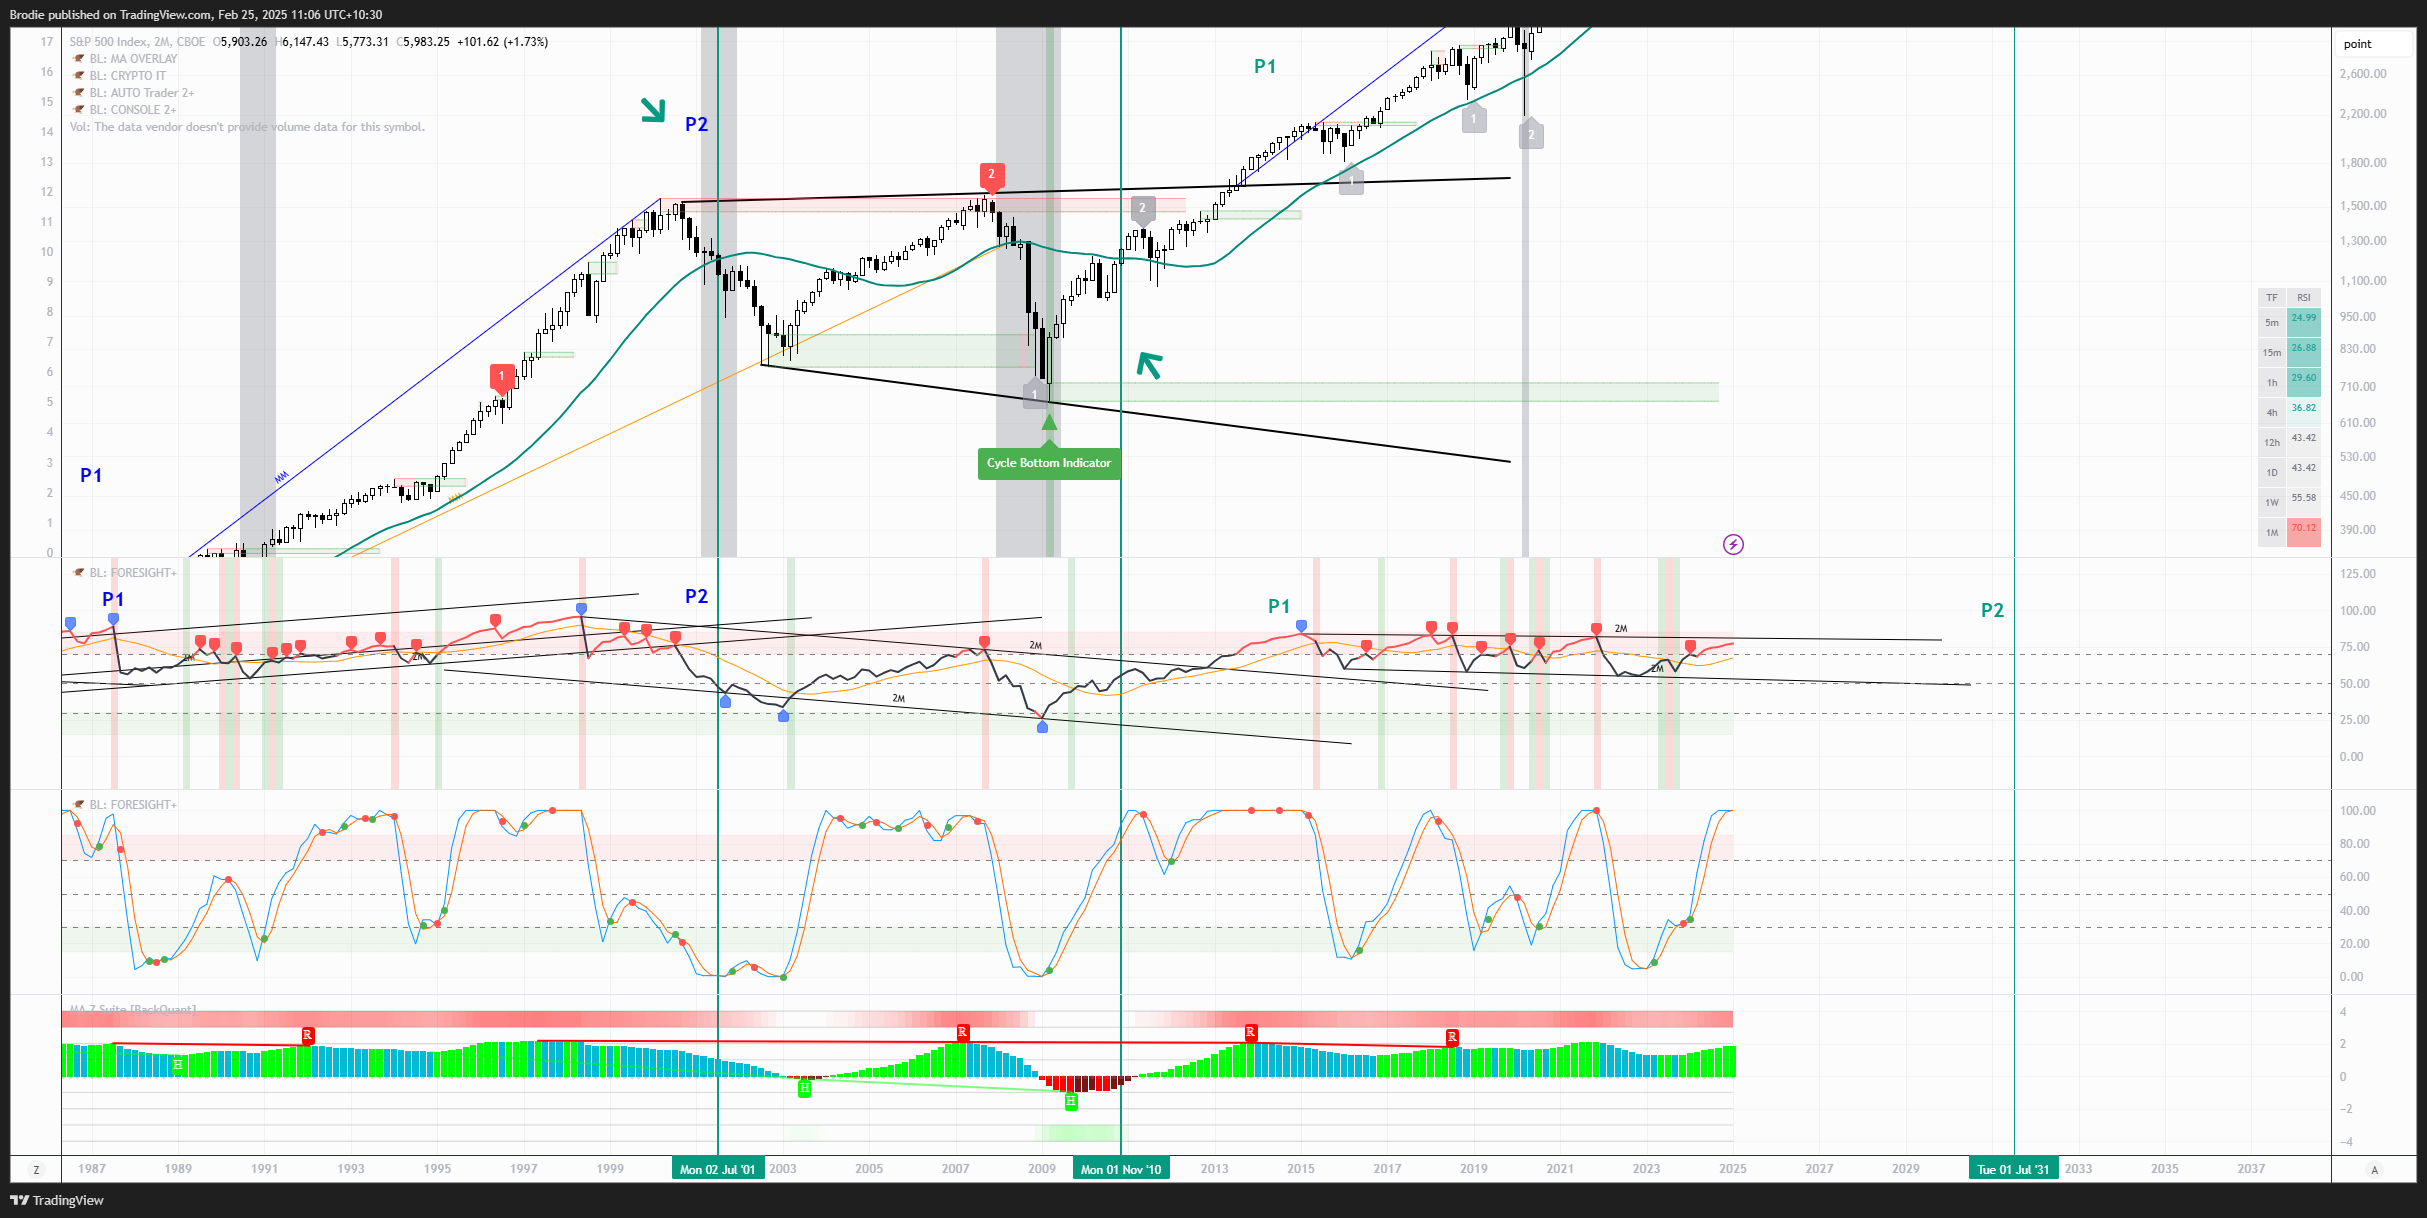Click the 55.58 RSI cell for 1W
This screenshot has width=2427, height=1218.
coord(2304,502)
